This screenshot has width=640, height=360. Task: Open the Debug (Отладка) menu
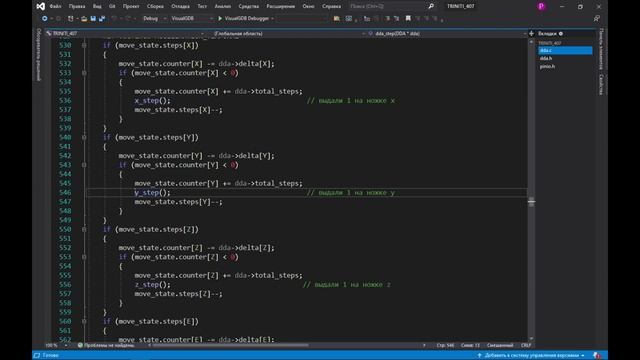coord(180,6)
